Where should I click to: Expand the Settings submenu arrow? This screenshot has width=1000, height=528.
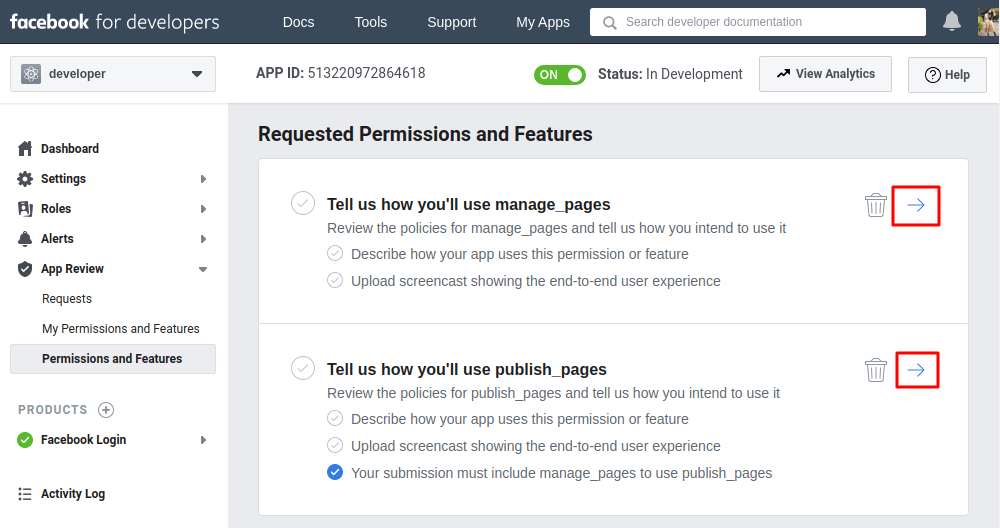[203, 179]
